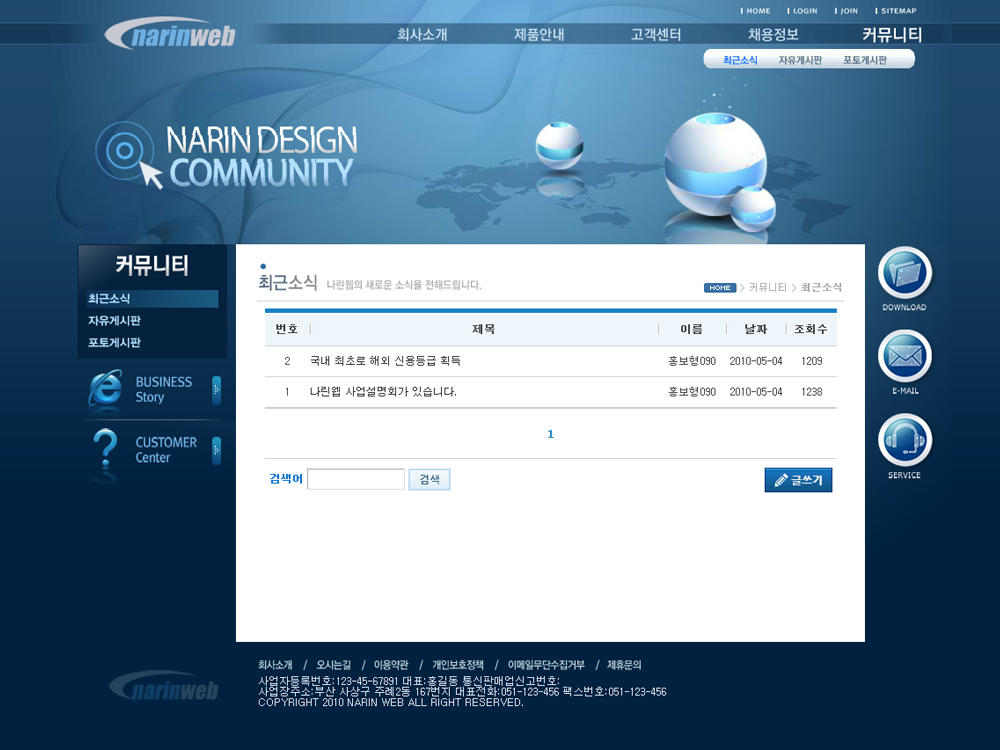The width and height of the screenshot is (1000, 750).
Task: Go to page 1 in pagination
Action: click(x=550, y=434)
